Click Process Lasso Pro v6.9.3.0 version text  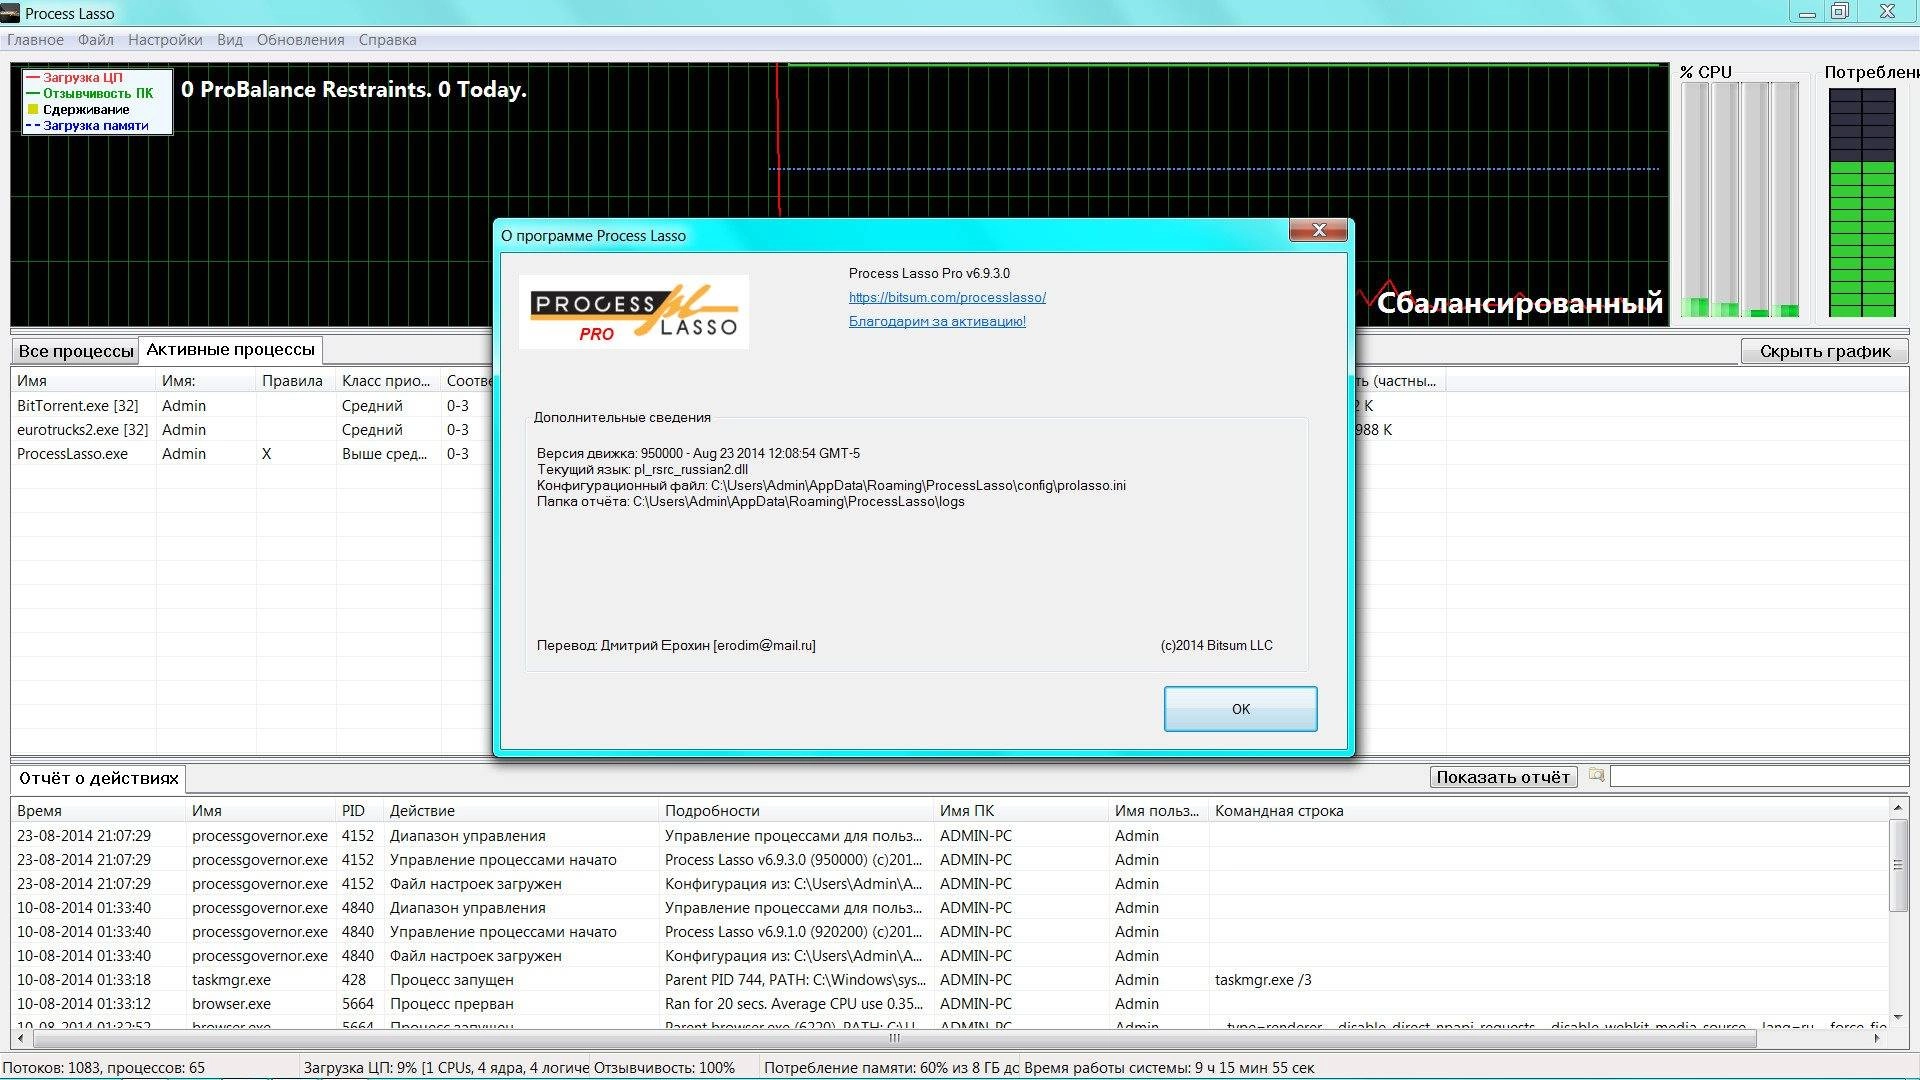pos(929,273)
